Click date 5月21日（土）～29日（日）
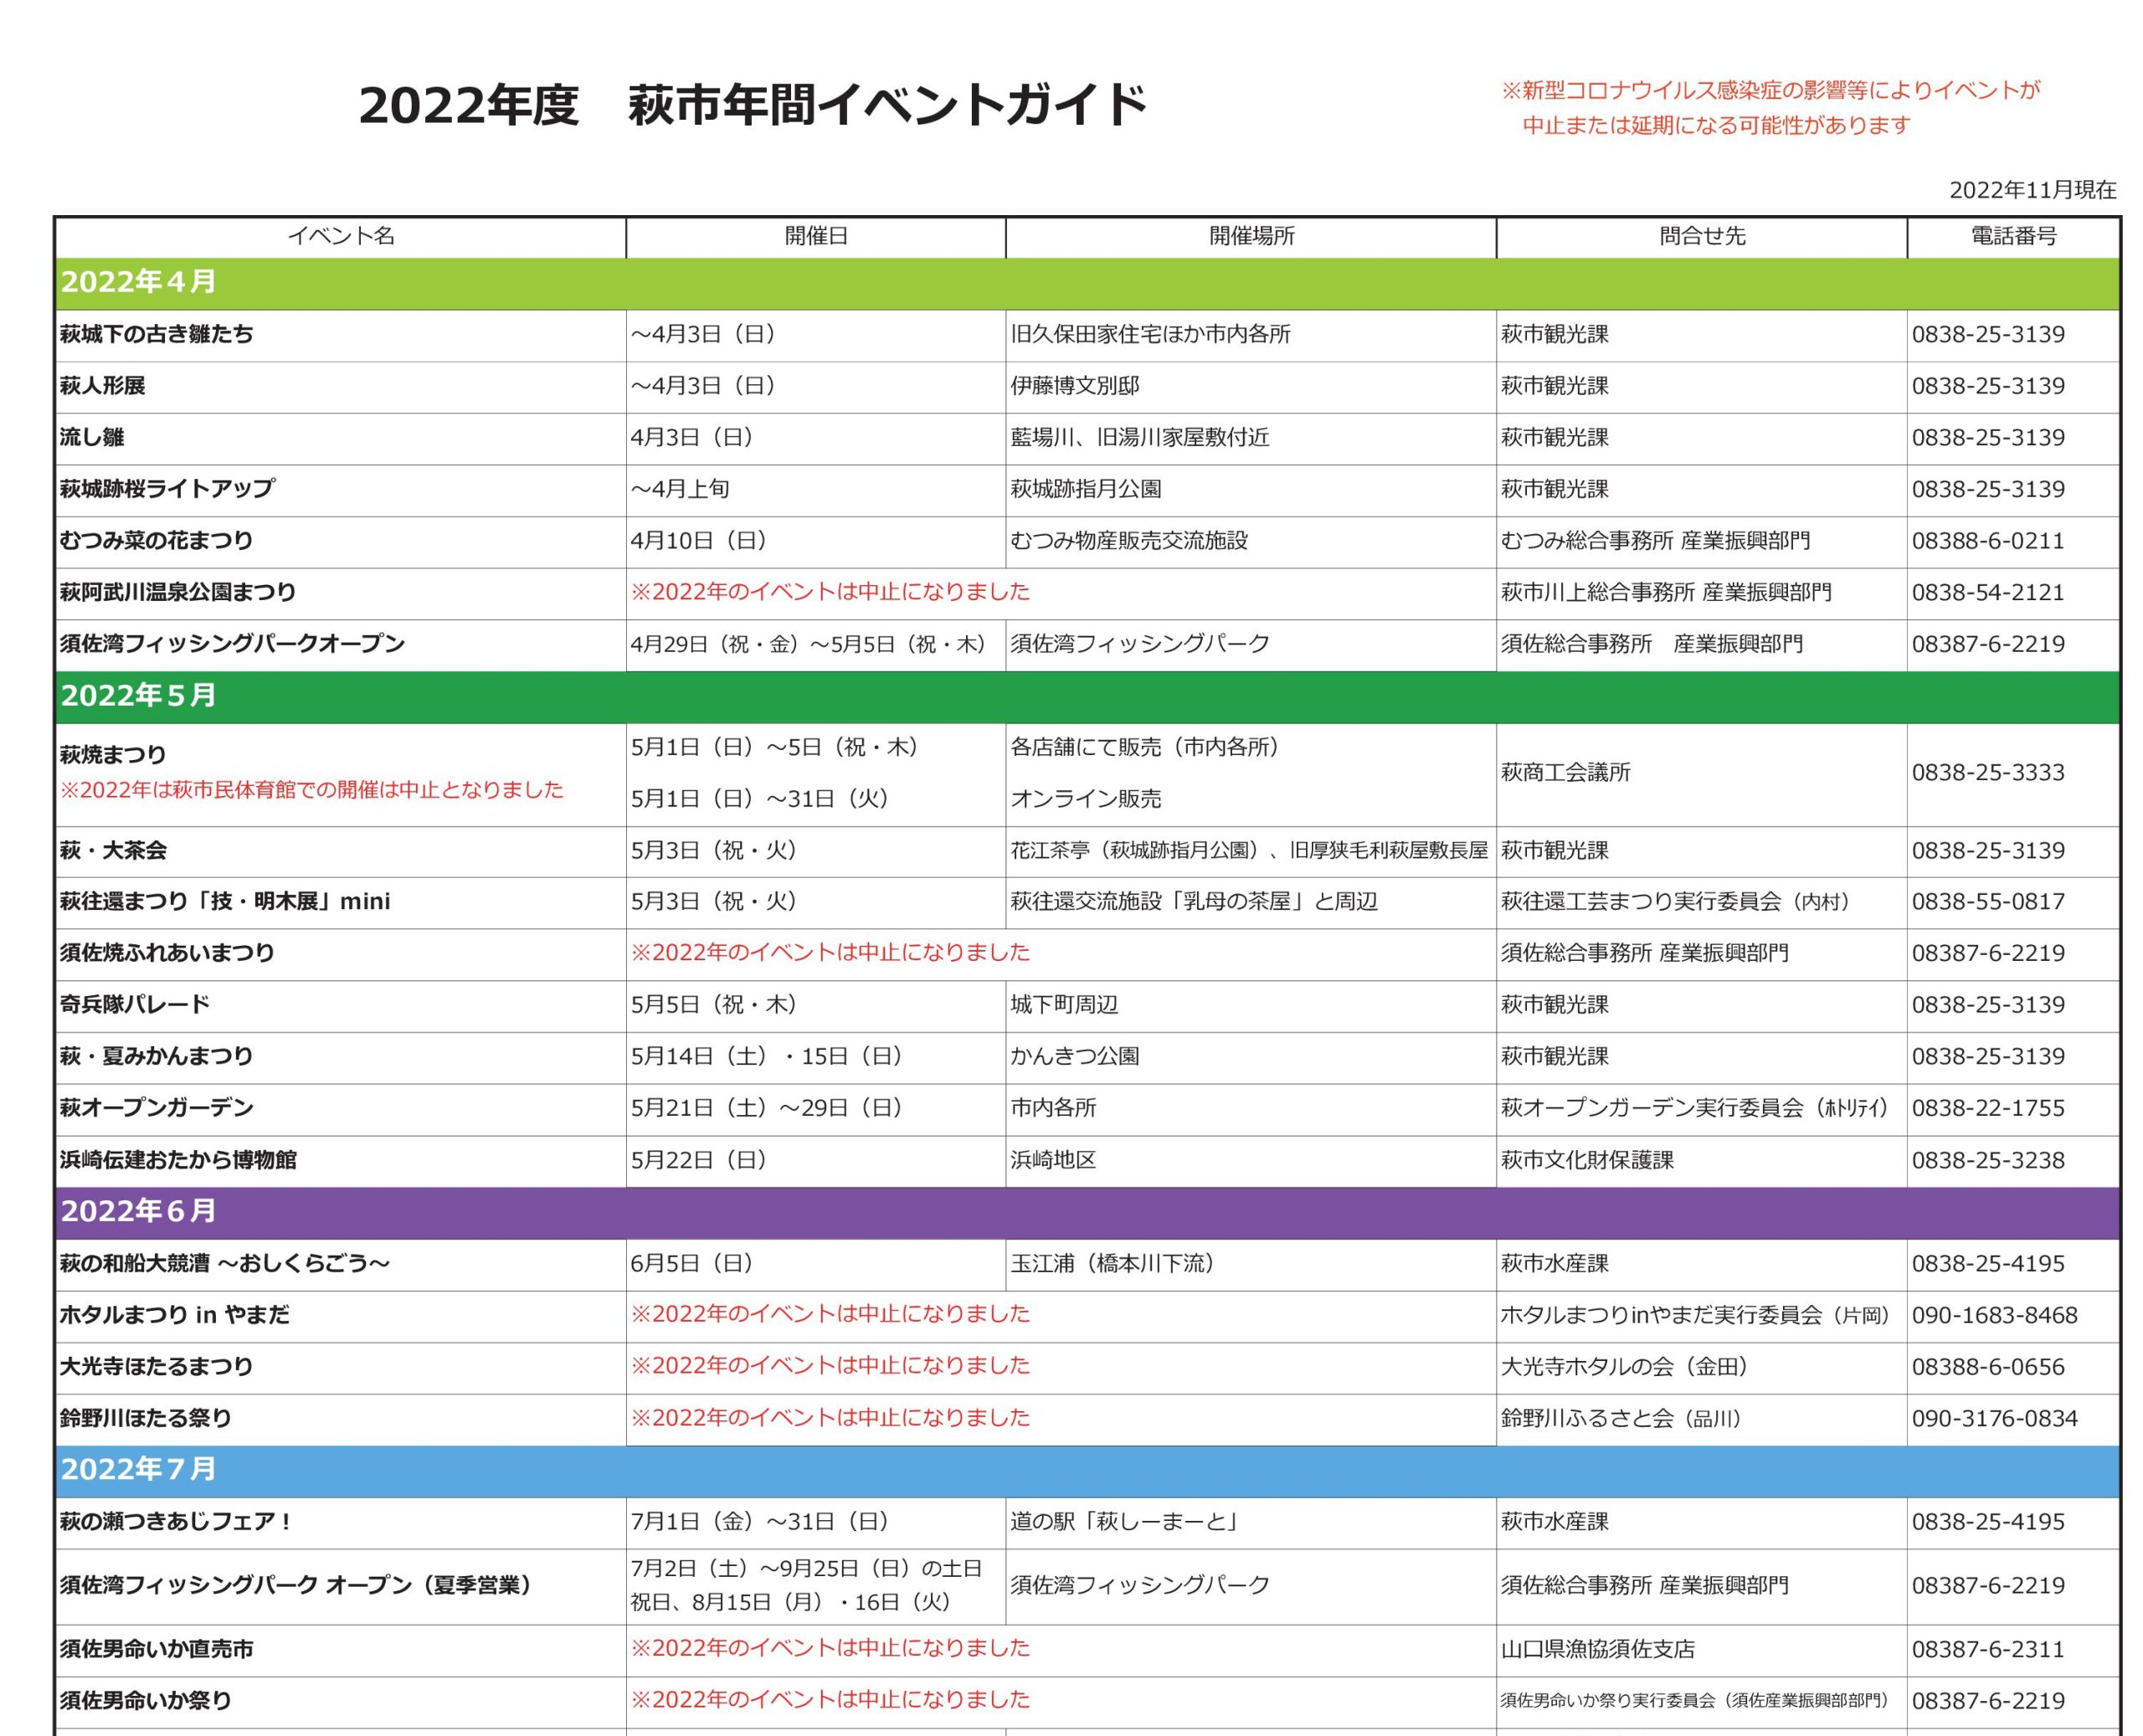Screen dimensions: 2143x1736 pyautogui.click(x=768, y=1108)
